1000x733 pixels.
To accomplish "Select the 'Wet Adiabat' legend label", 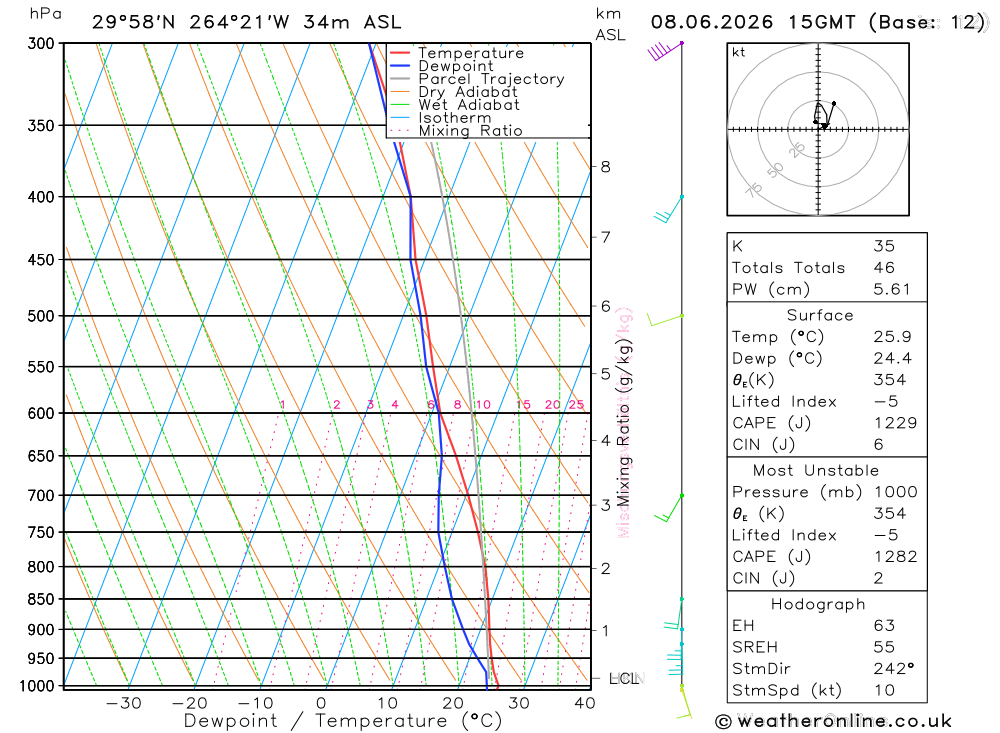I will pyautogui.click(x=469, y=105).
